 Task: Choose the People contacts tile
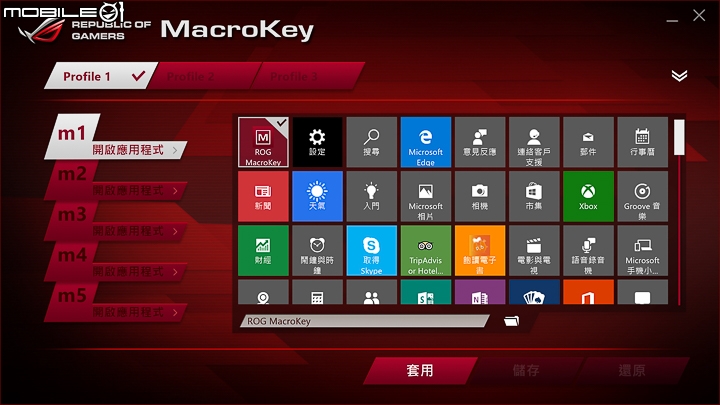[371, 292]
